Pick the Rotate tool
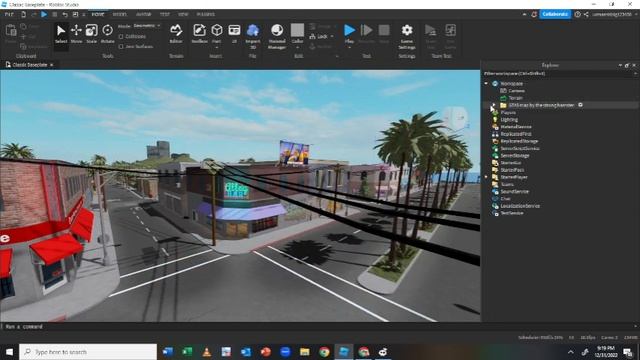Viewport: 640px width, 360px height. click(x=107, y=33)
